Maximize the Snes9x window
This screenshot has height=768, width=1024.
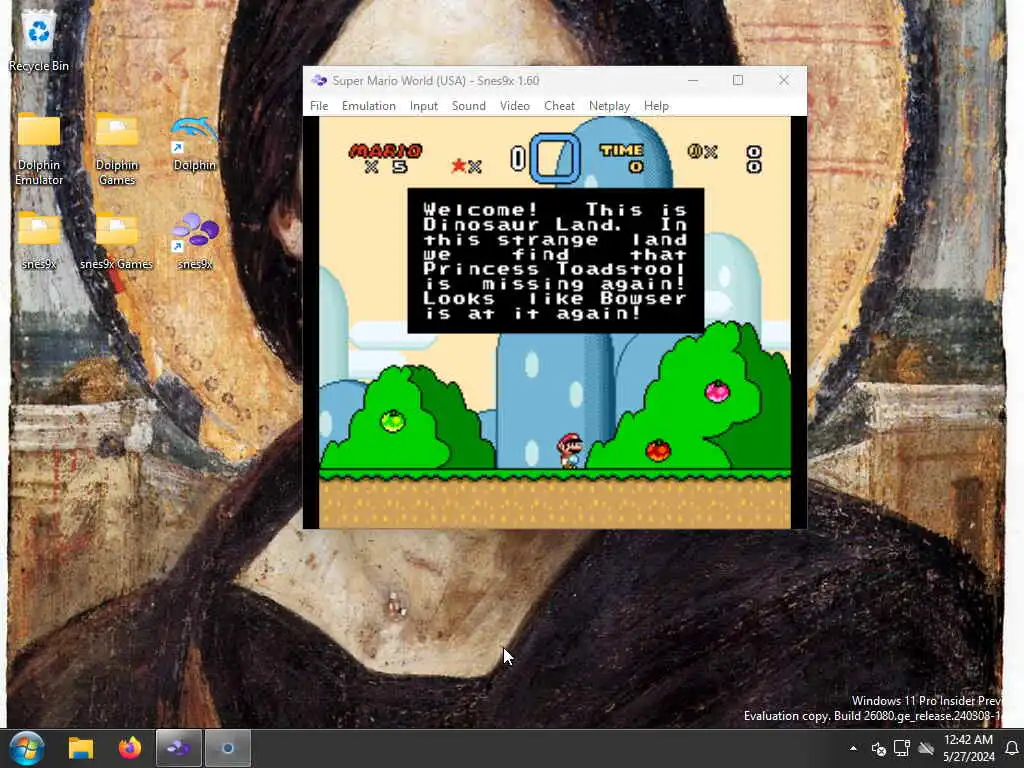point(738,80)
